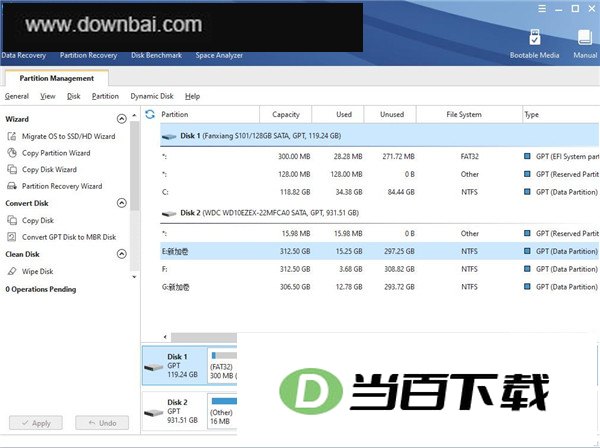Click type color square for F: partition
This screenshot has height=448, width=600.
point(527,269)
